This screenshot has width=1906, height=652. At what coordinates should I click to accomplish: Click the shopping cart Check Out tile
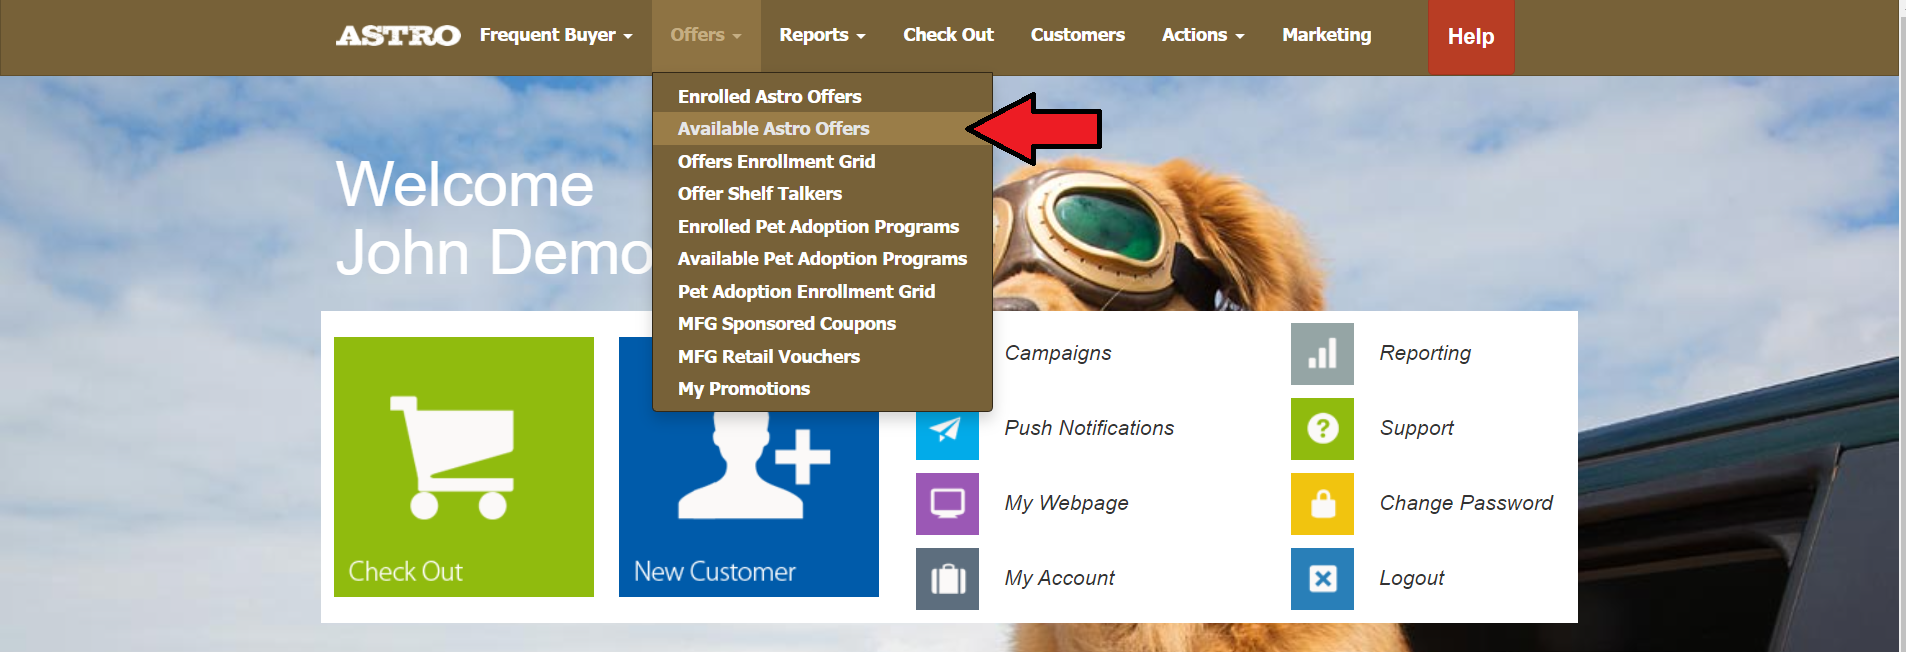[463, 466]
